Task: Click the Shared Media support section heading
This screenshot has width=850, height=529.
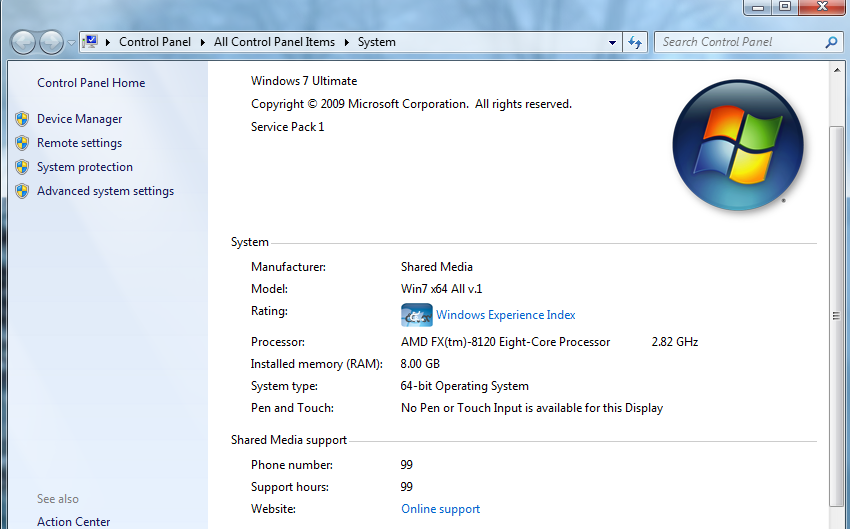Action: (289, 440)
